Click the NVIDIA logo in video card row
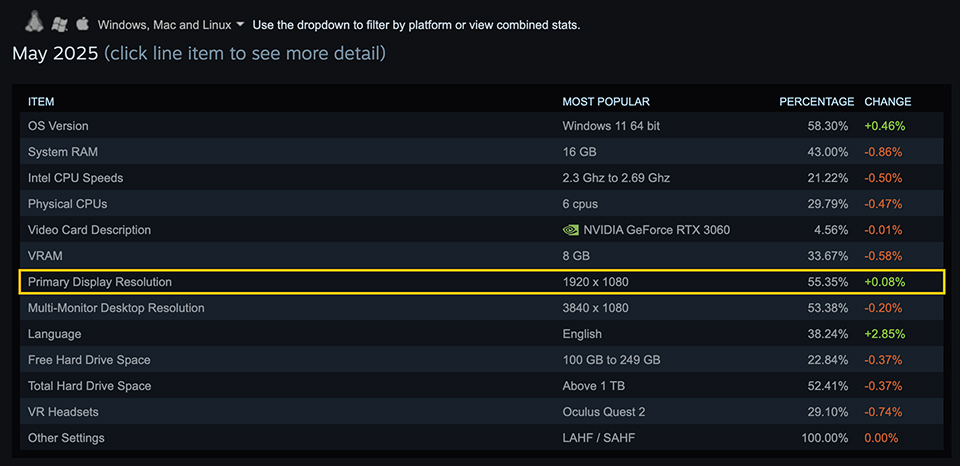Screen dimensions: 960x466 point(571,230)
